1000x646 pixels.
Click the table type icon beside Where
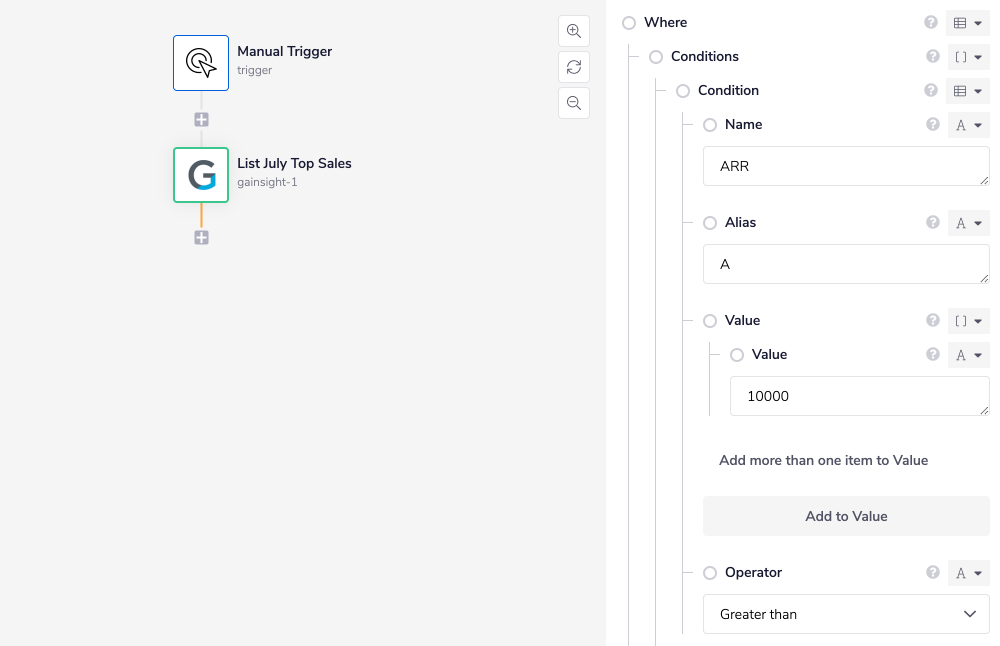968,22
